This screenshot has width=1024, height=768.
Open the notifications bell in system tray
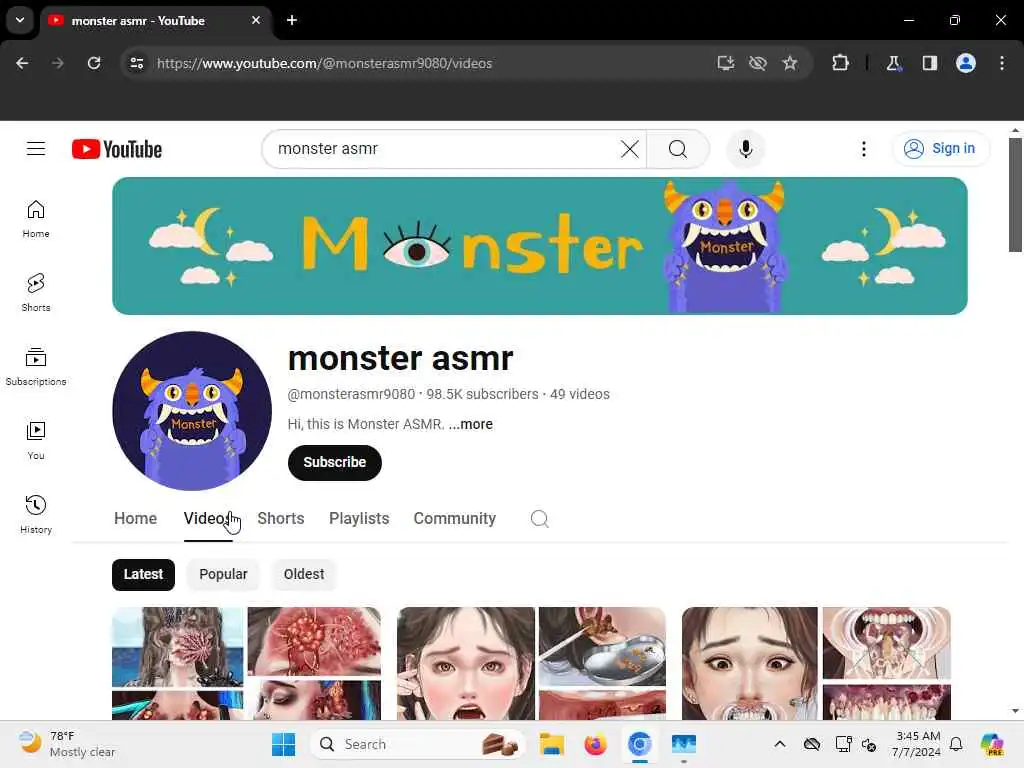(x=956, y=744)
